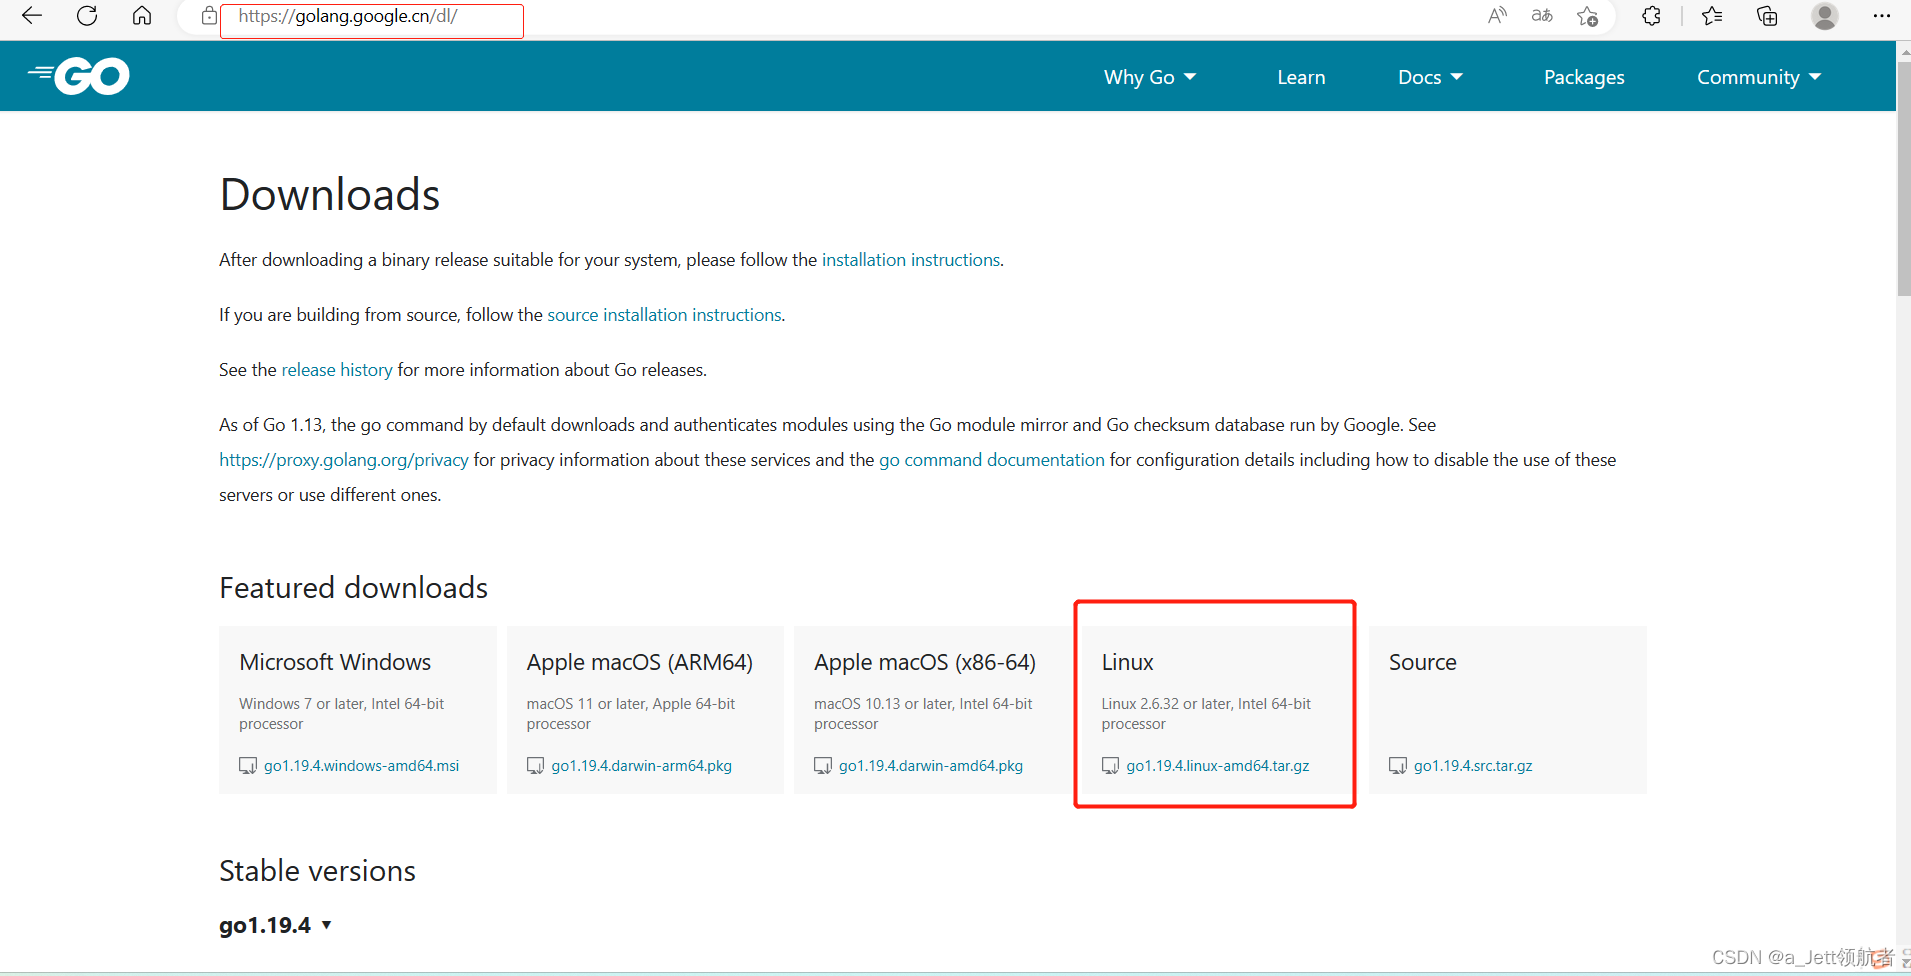This screenshot has width=1911, height=976.
Task: Download go1.19.4.darwin-arm64.pkg
Action: coord(642,766)
